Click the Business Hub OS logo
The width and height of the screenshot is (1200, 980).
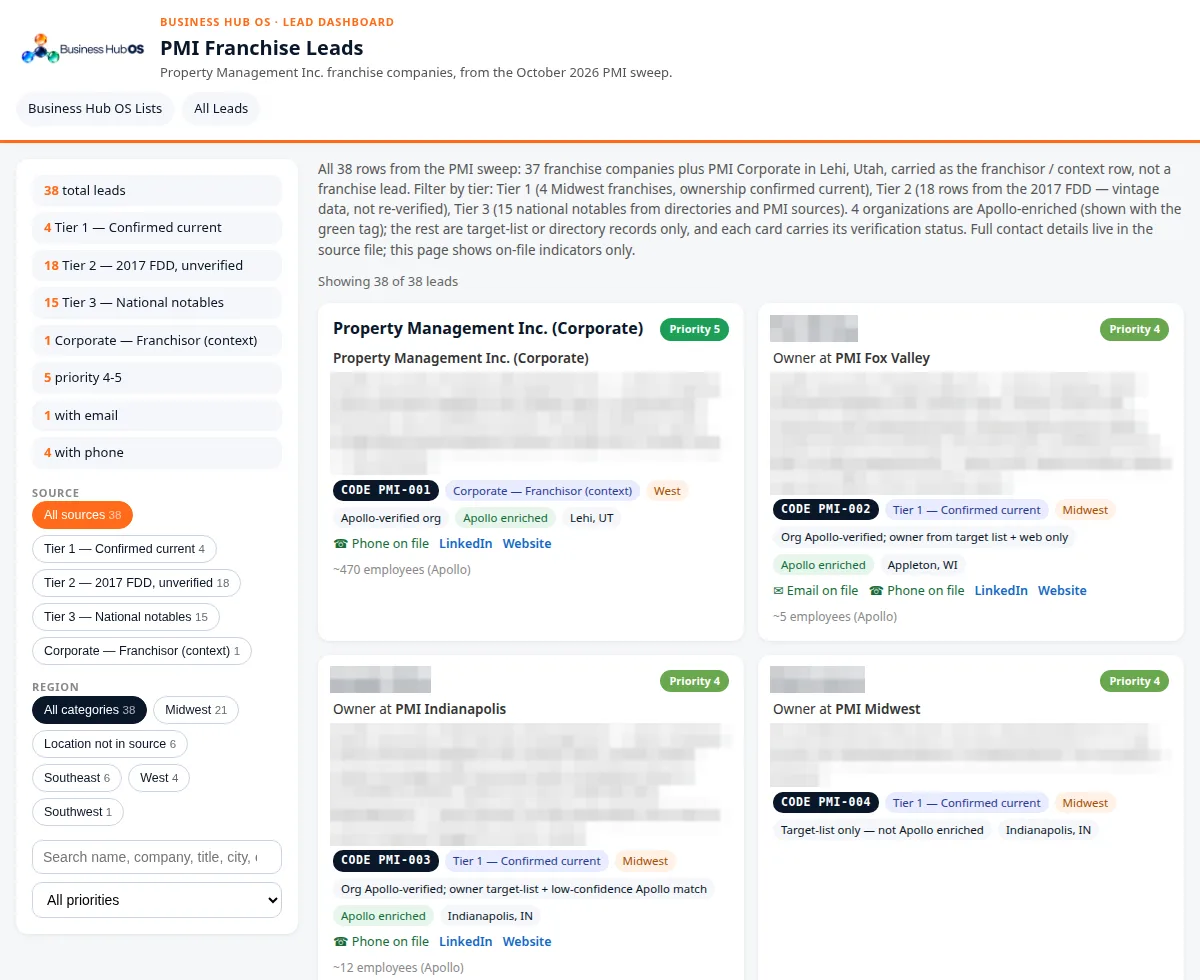[x=83, y=48]
